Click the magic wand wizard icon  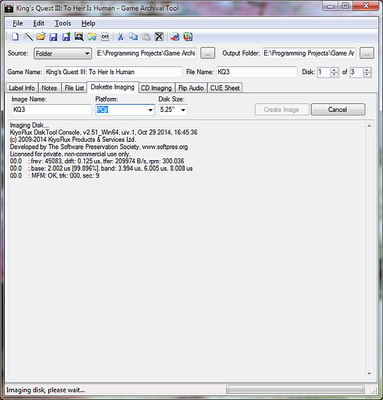tap(28, 37)
